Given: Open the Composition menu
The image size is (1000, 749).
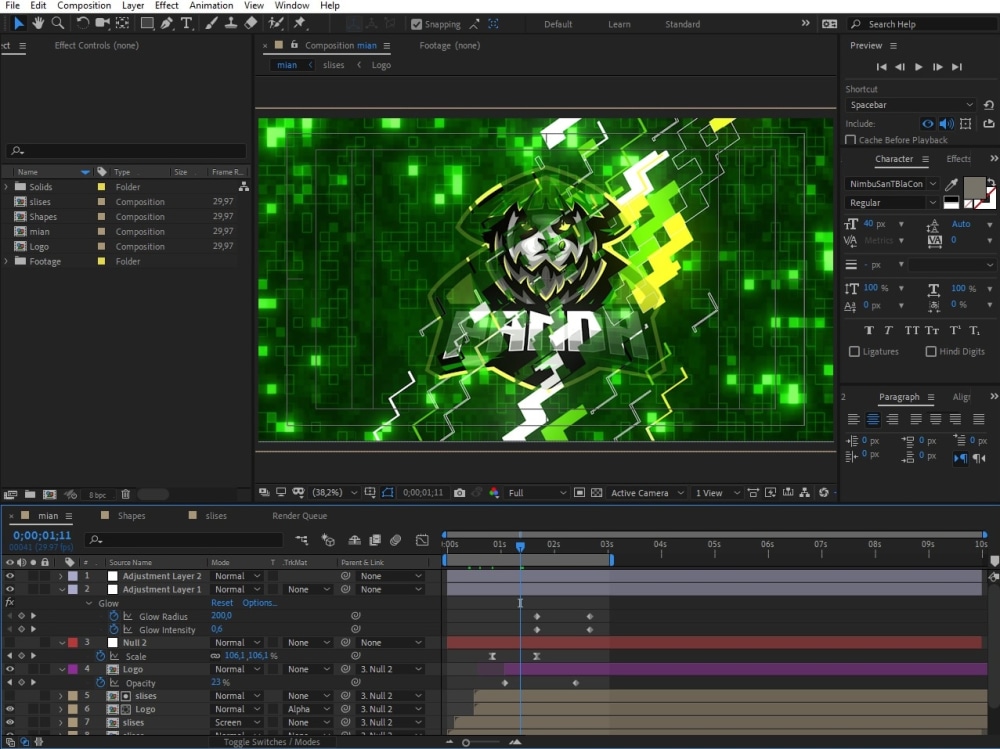Looking at the screenshot, I should pyautogui.click(x=84, y=6).
